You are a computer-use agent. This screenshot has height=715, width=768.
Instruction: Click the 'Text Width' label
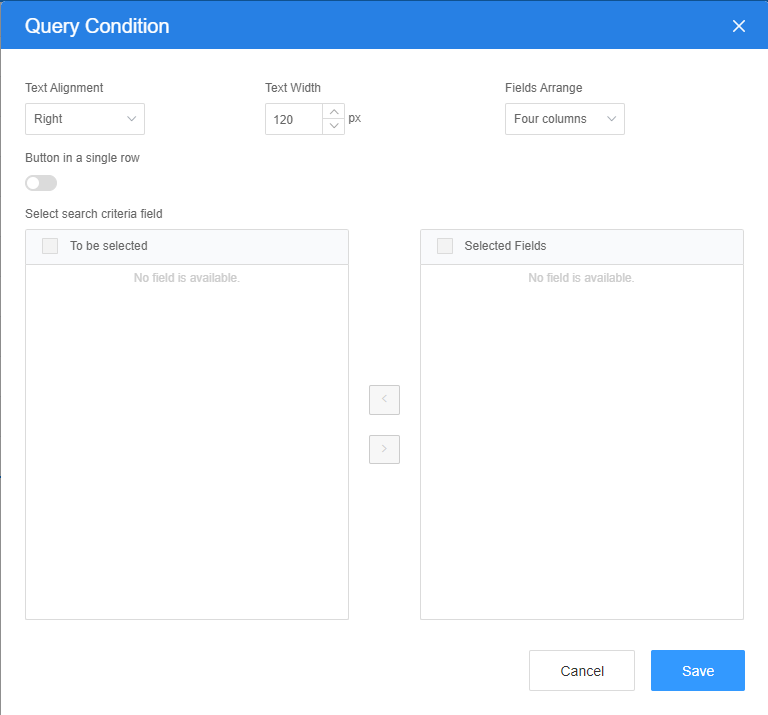click(293, 88)
